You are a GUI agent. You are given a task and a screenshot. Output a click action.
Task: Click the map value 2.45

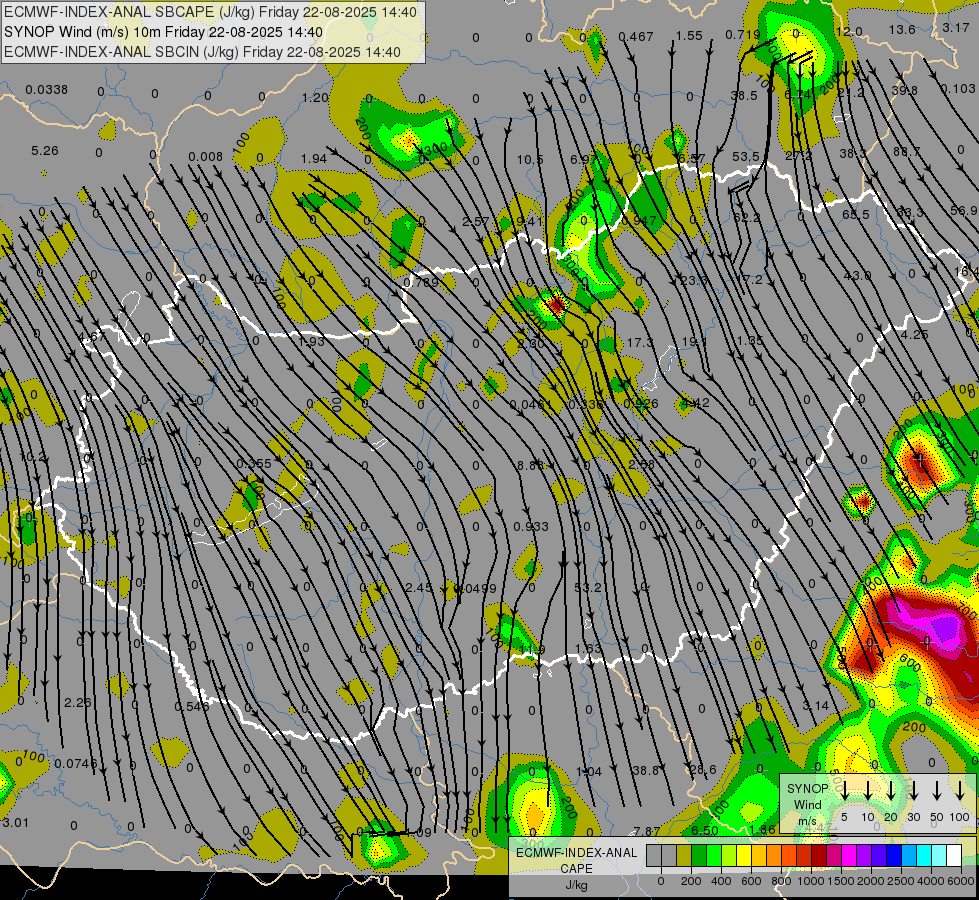tap(418, 588)
